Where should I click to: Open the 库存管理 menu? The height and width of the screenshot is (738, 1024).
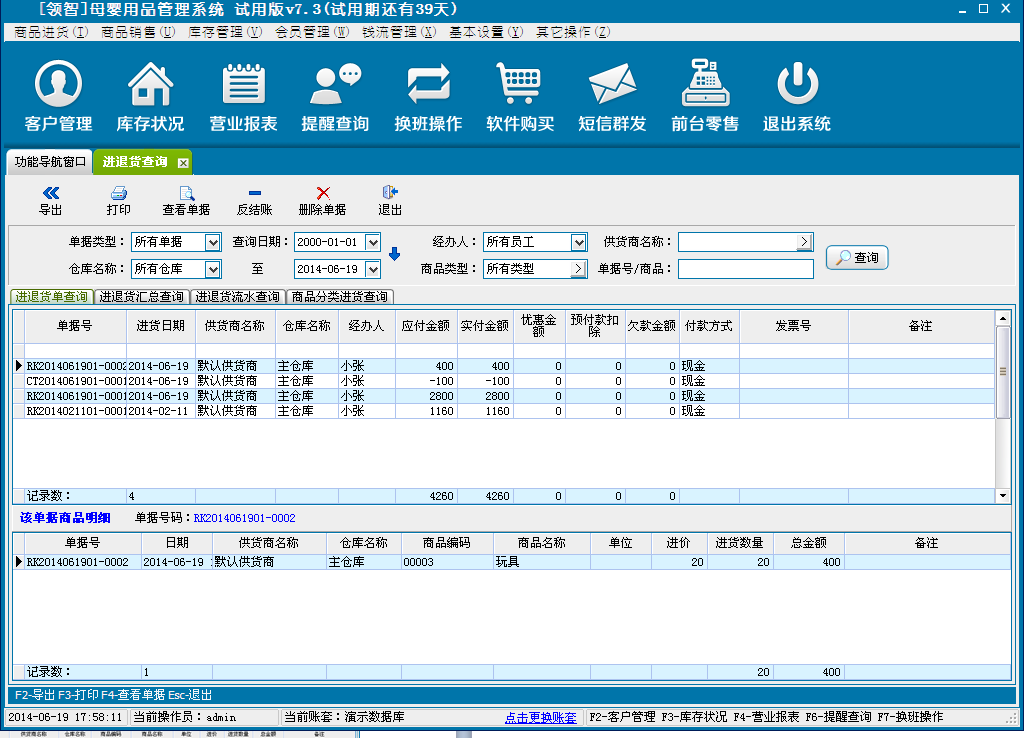tap(224, 32)
